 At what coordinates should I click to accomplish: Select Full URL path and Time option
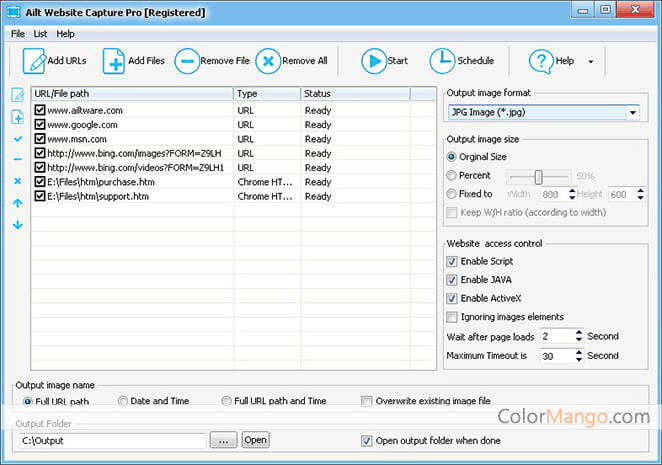(227, 401)
